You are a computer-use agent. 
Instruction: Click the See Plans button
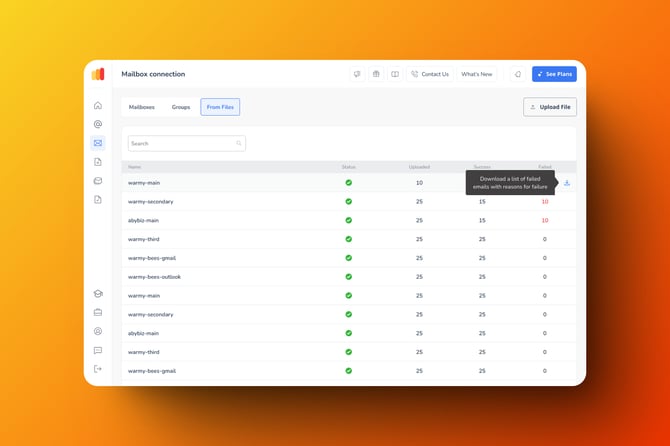click(554, 74)
